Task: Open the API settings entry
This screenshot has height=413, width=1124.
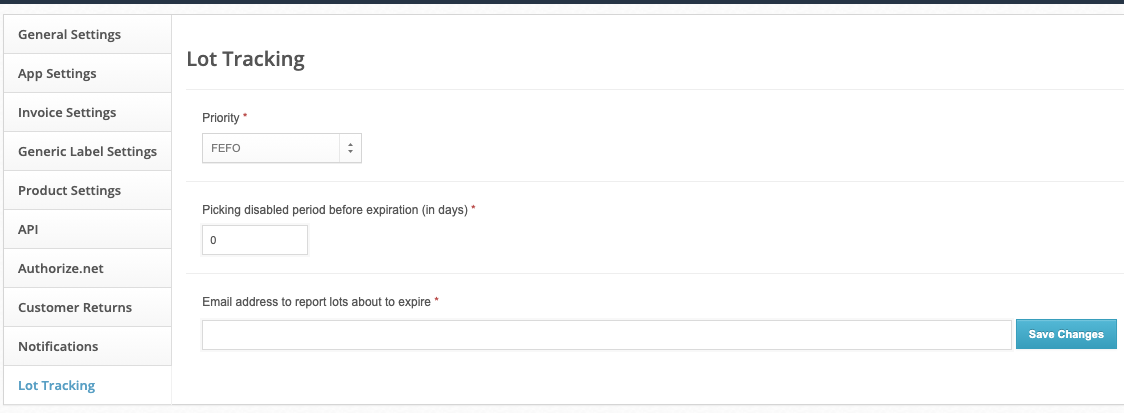Action: 87,229
